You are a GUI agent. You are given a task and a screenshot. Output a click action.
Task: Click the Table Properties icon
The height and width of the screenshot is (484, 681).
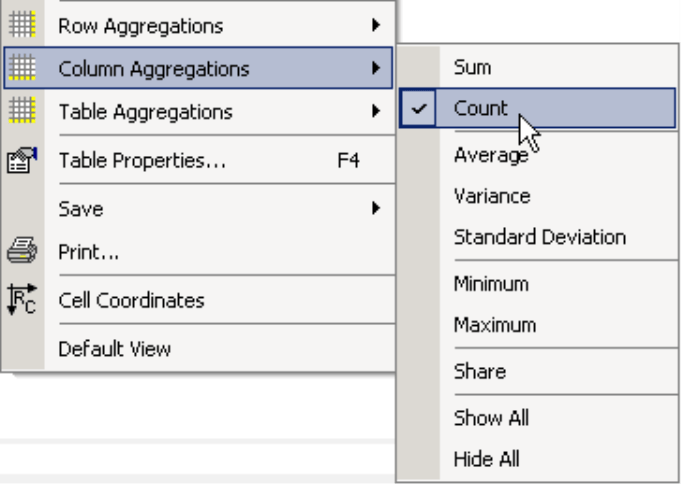click(22, 160)
